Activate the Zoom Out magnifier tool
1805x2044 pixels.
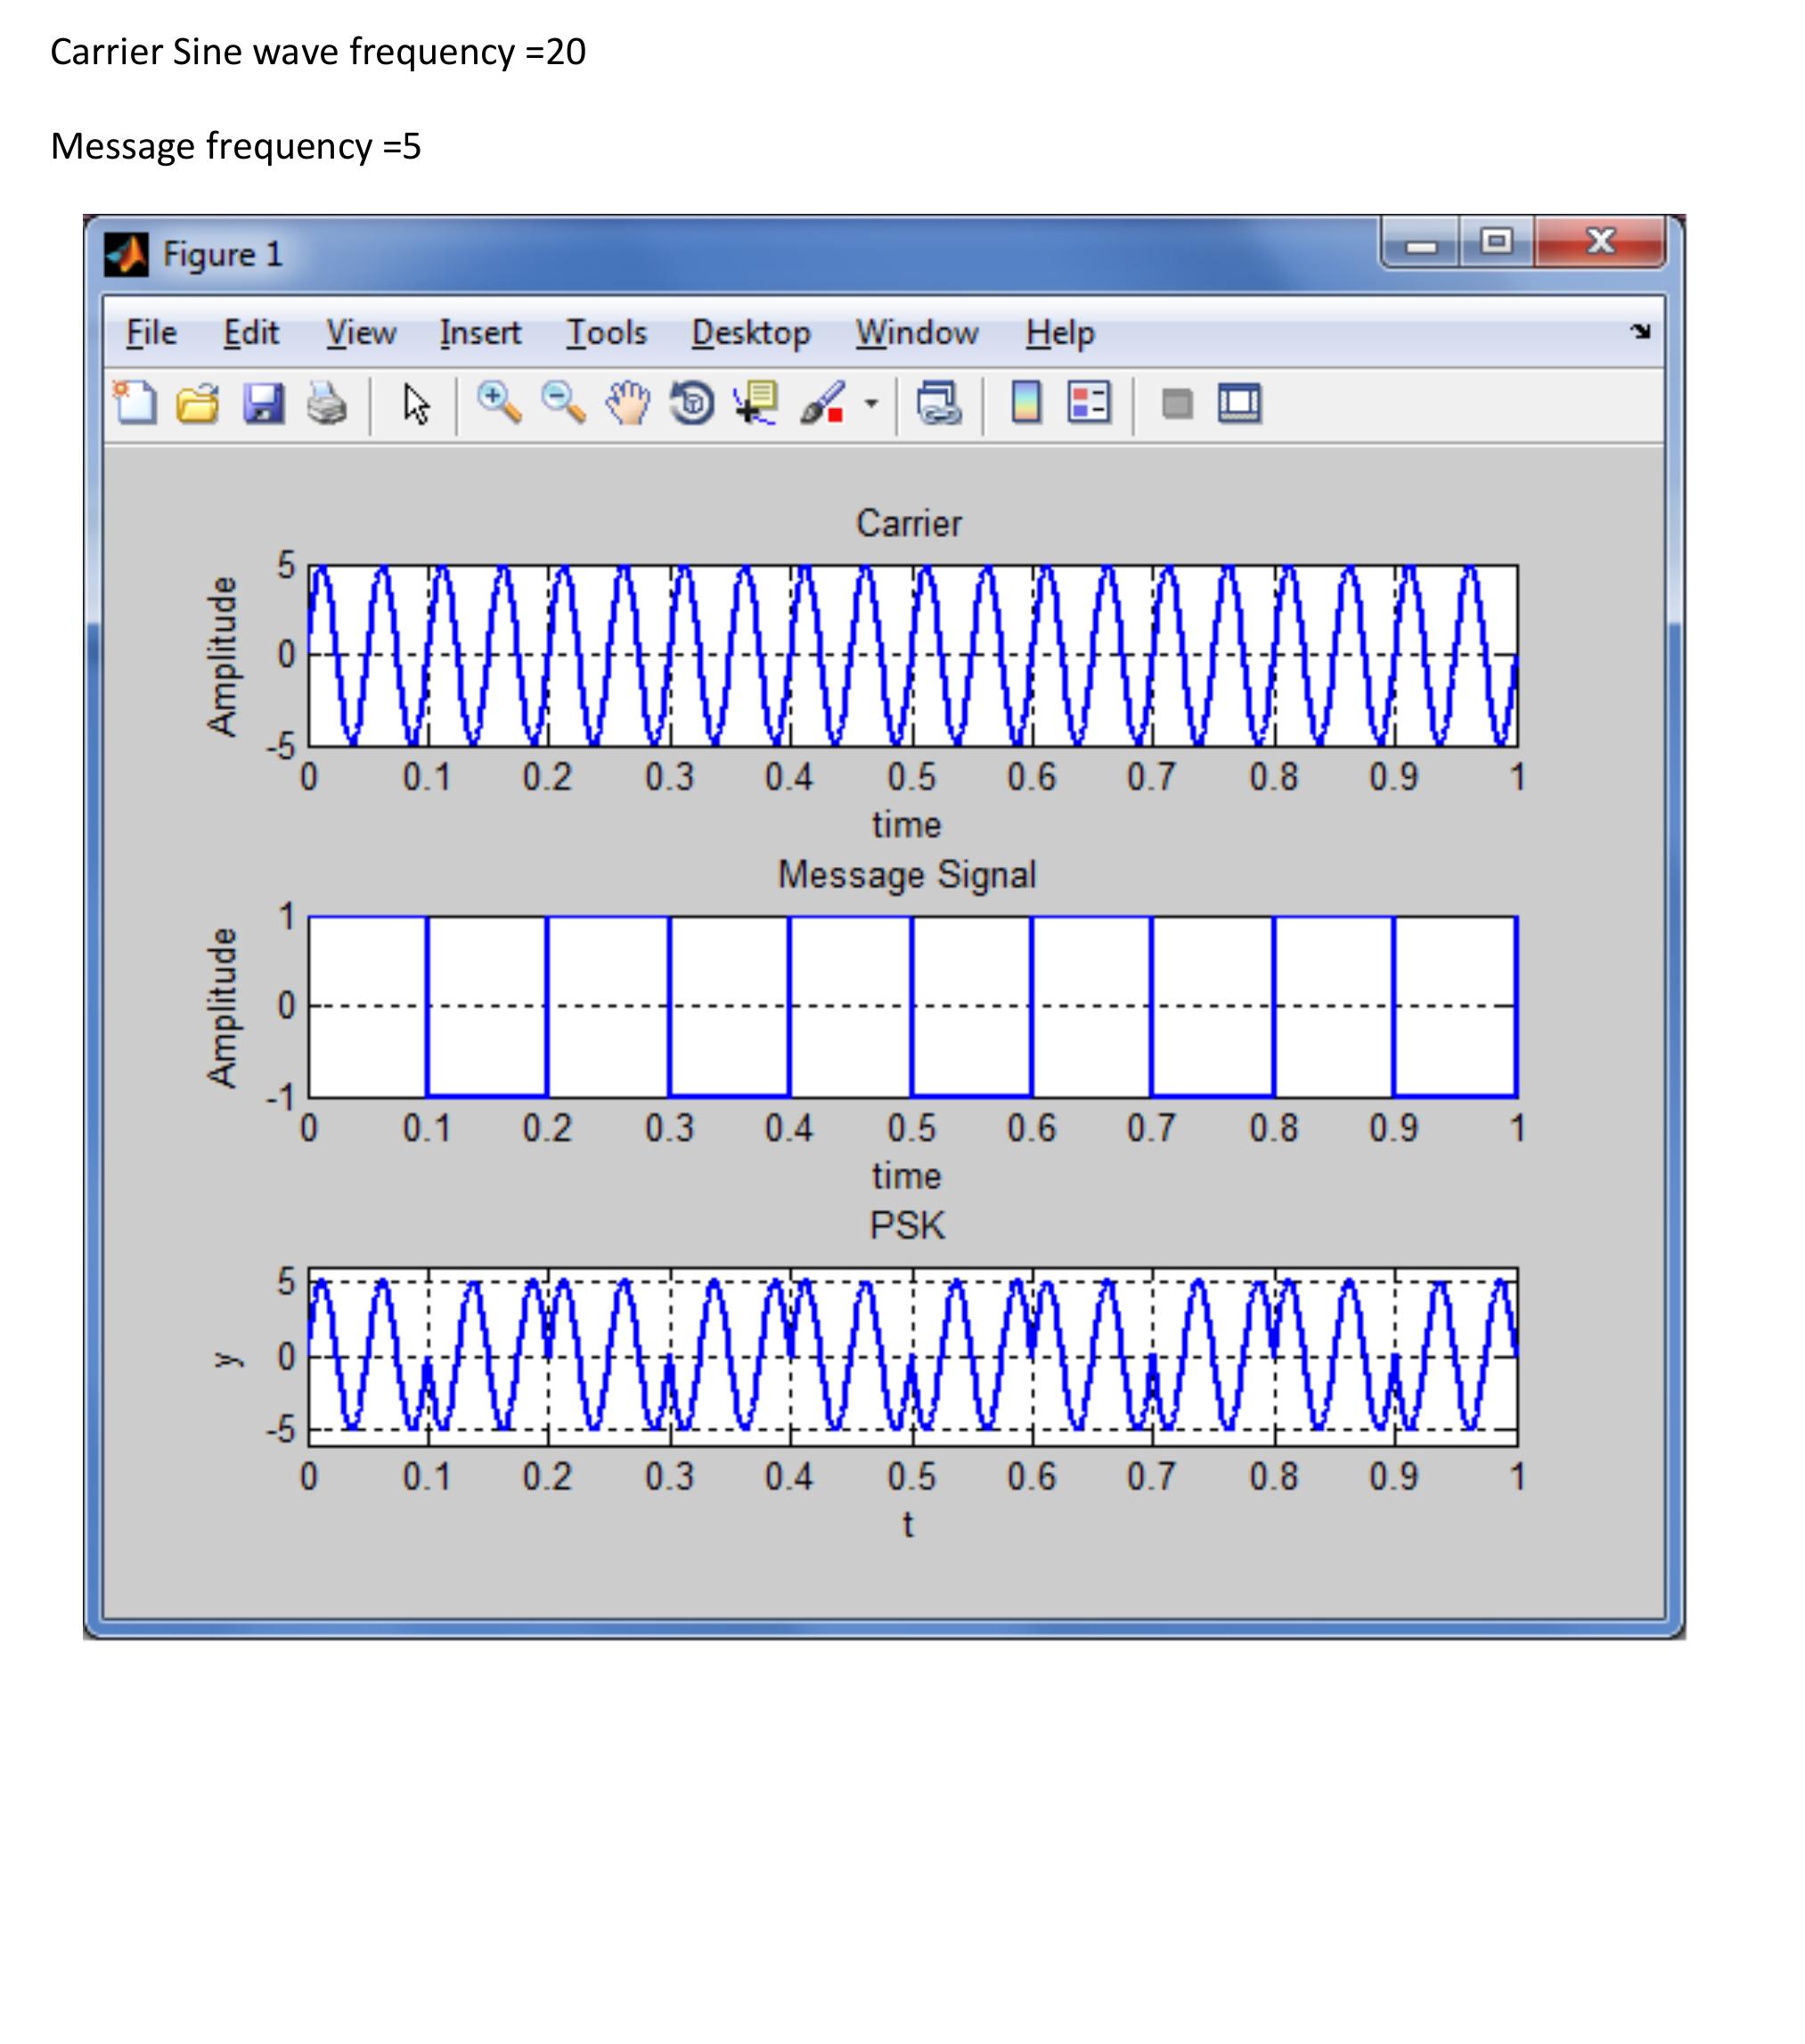(563, 404)
